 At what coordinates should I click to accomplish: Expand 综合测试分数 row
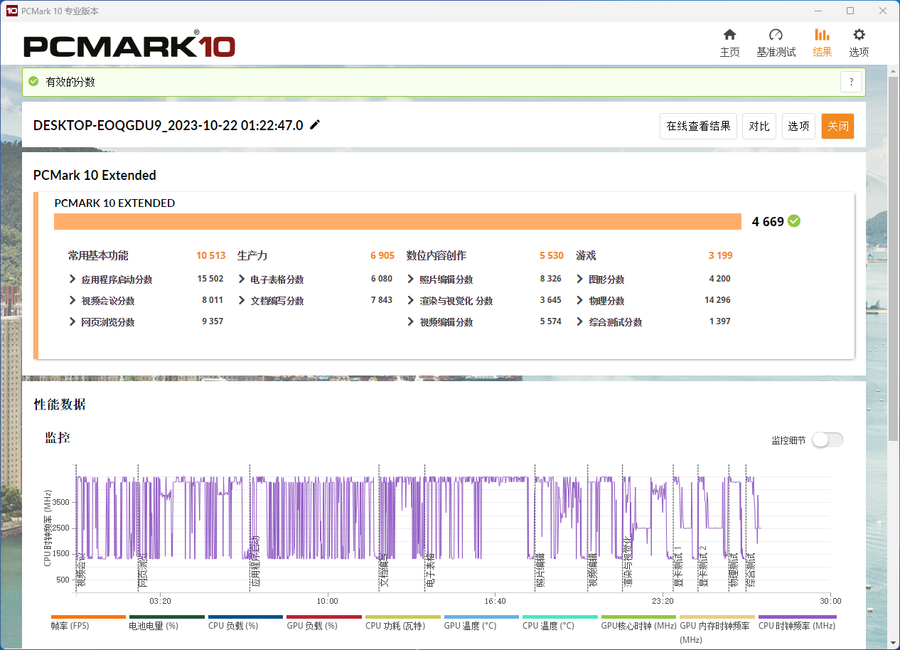[x=580, y=322]
